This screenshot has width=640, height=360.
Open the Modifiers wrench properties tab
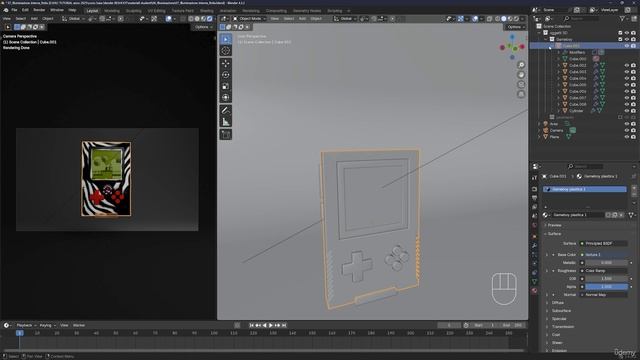pyautogui.click(x=535, y=246)
